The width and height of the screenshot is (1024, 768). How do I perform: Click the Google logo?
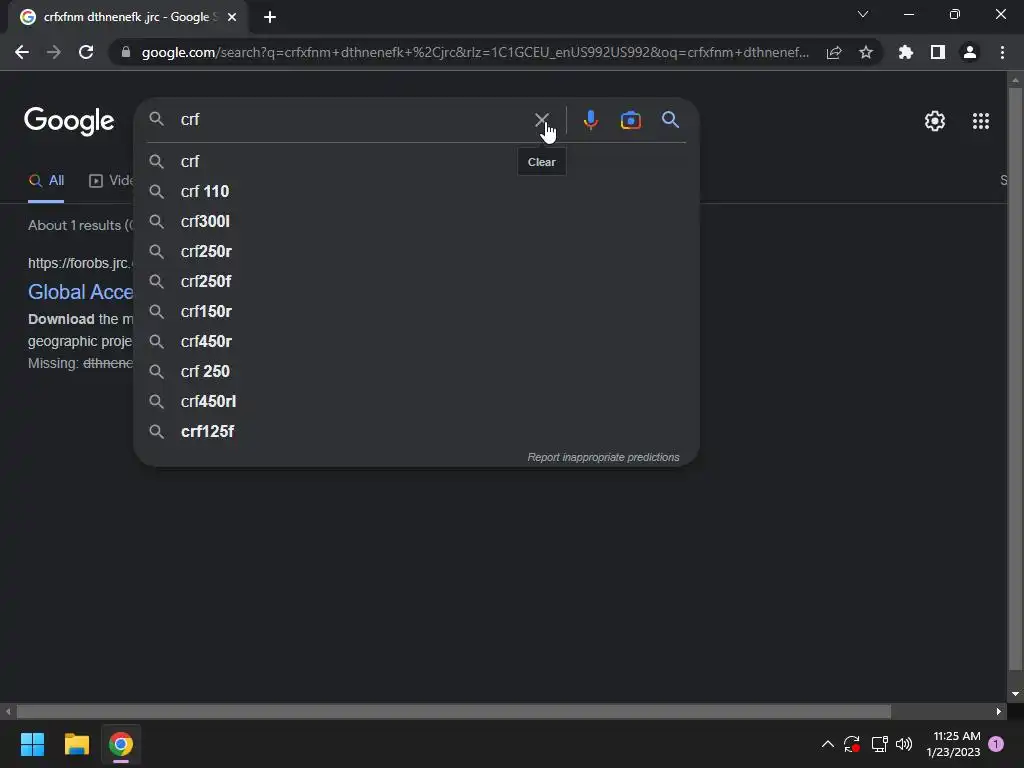(x=69, y=121)
